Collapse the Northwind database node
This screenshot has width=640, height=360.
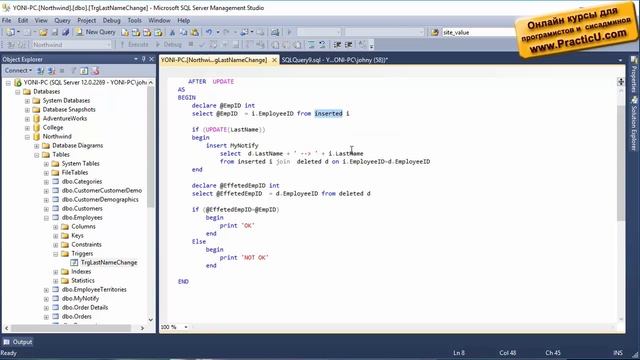(27, 137)
